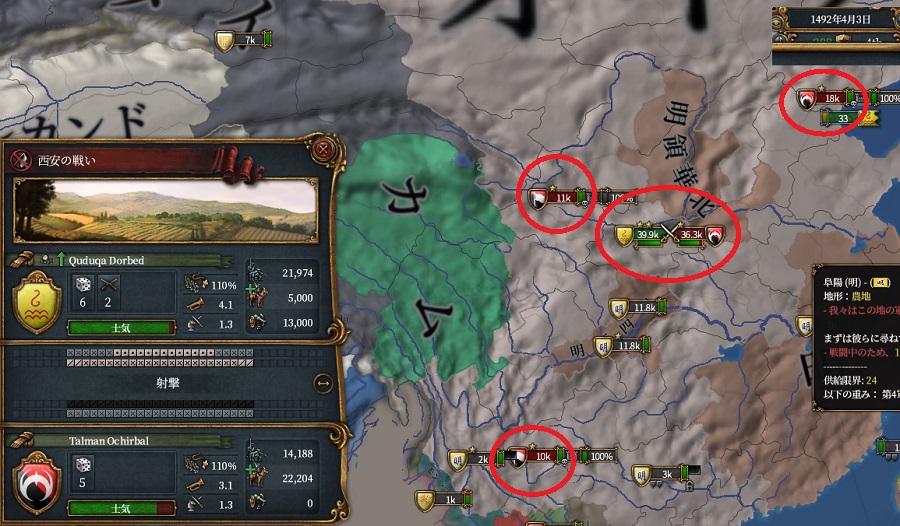Click the defender's red black-crescent shield emblem
The image size is (900, 526).
(x=37, y=483)
